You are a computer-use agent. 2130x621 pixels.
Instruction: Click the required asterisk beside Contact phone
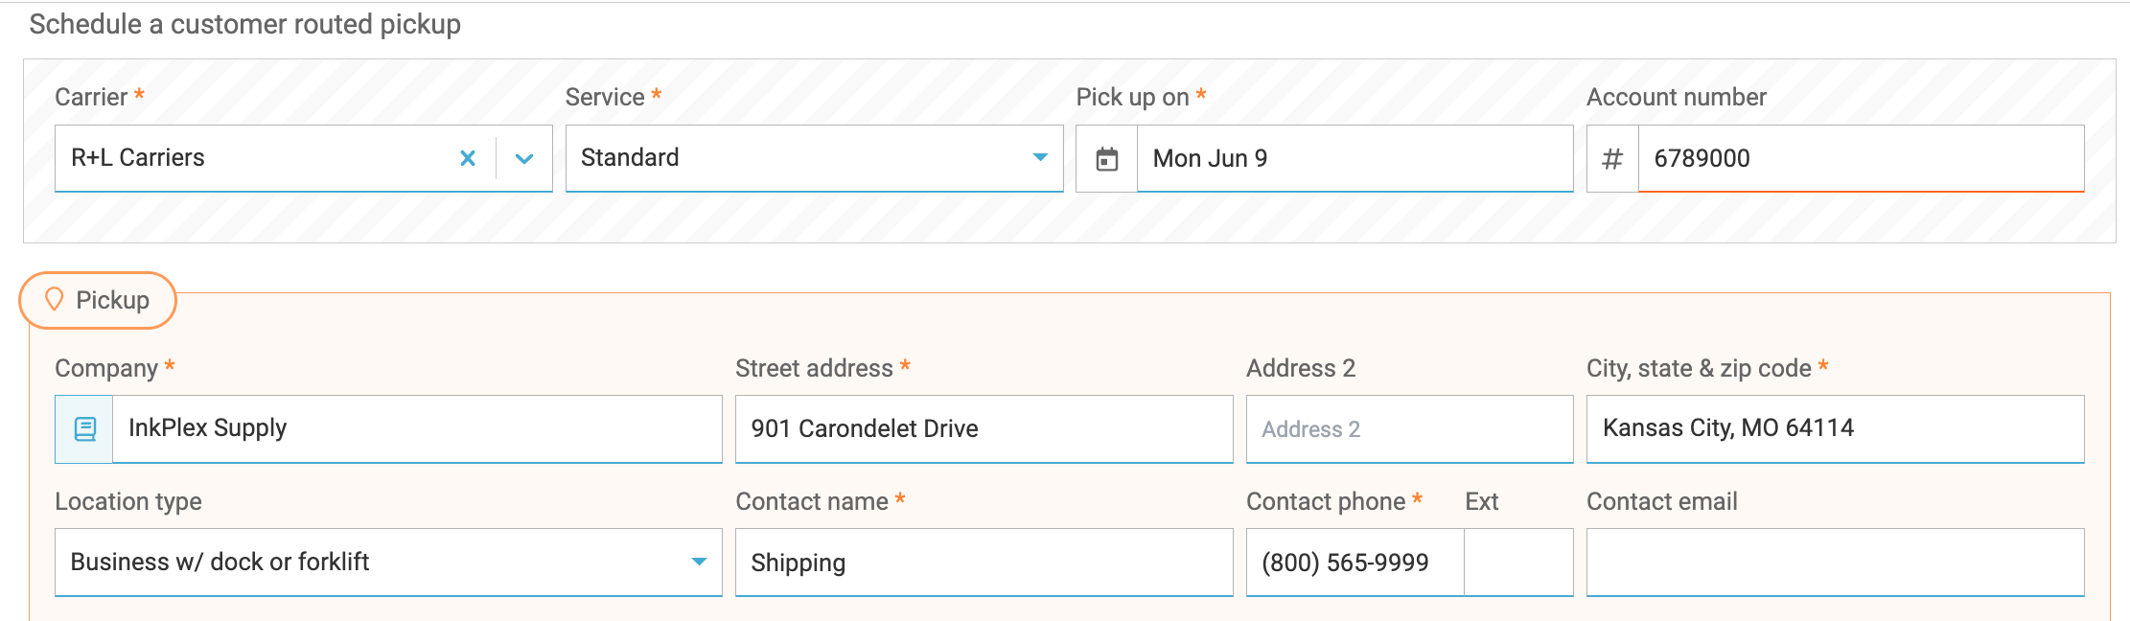[1418, 500]
